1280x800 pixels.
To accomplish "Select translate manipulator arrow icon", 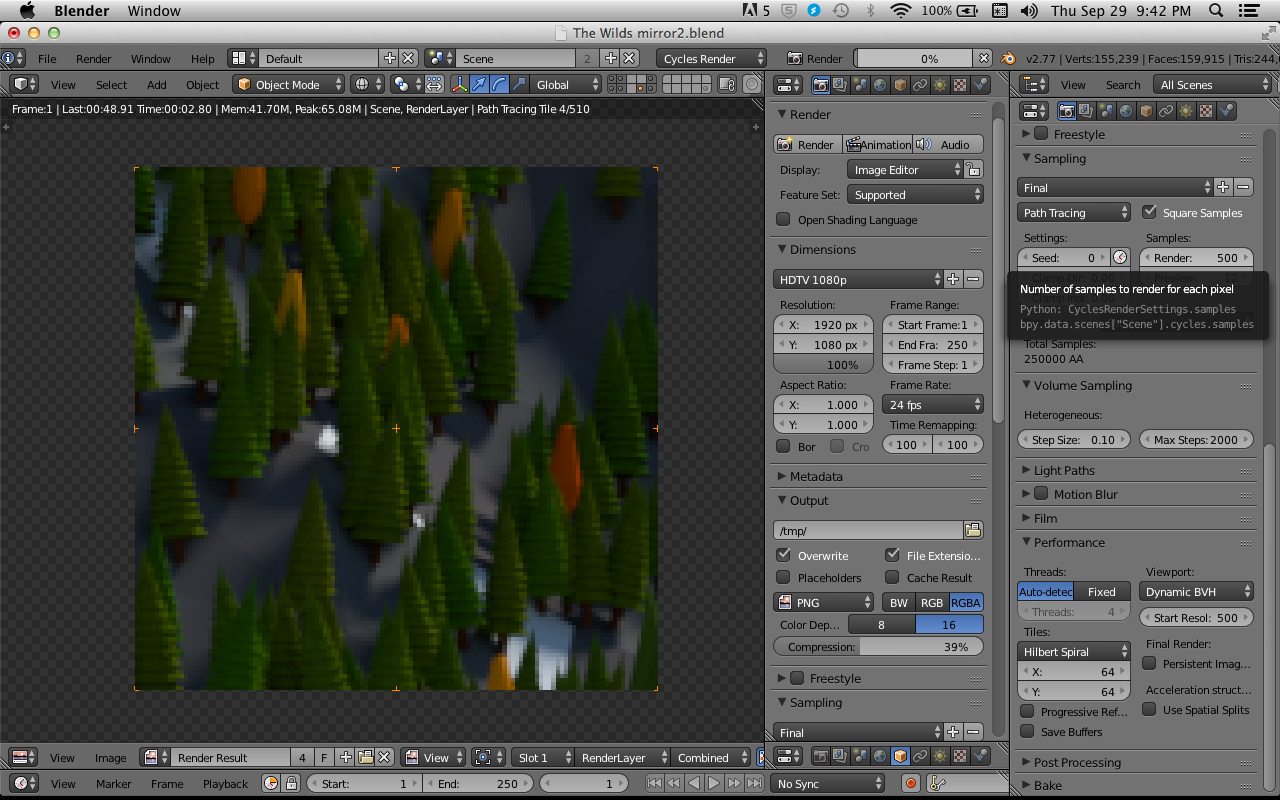I will 479,85.
